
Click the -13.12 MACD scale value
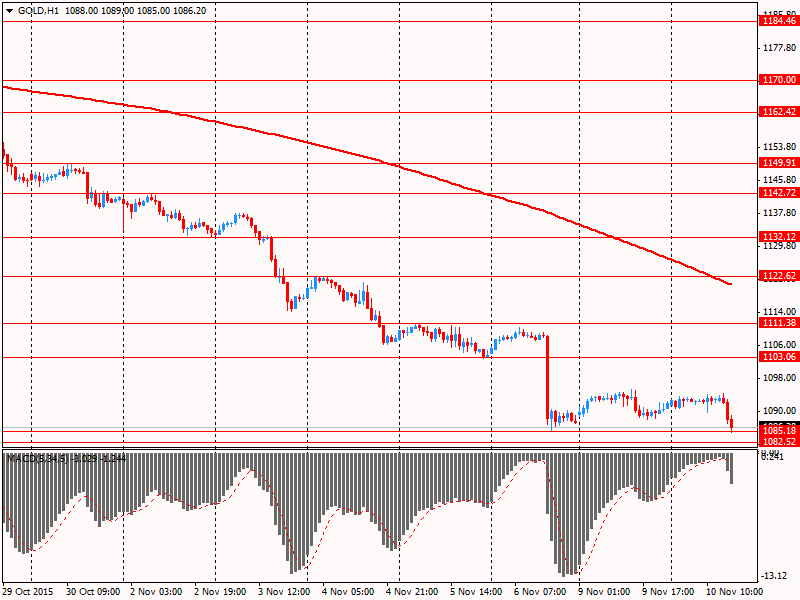point(774,576)
